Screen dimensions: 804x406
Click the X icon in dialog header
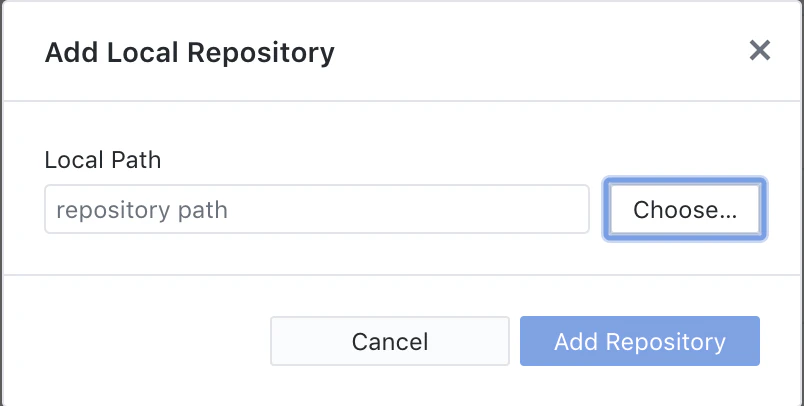coord(759,50)
